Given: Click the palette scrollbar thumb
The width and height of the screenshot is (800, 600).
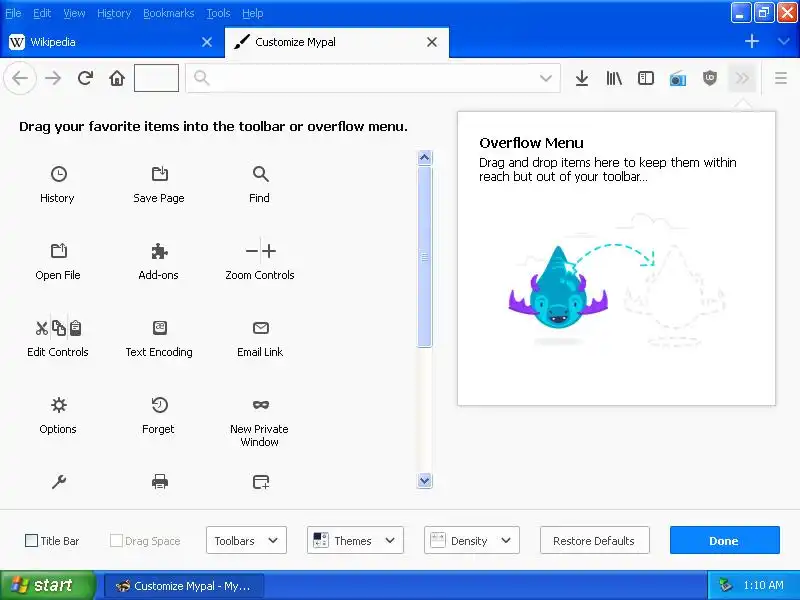Looking at the screenshot, I should click(424, 257).
